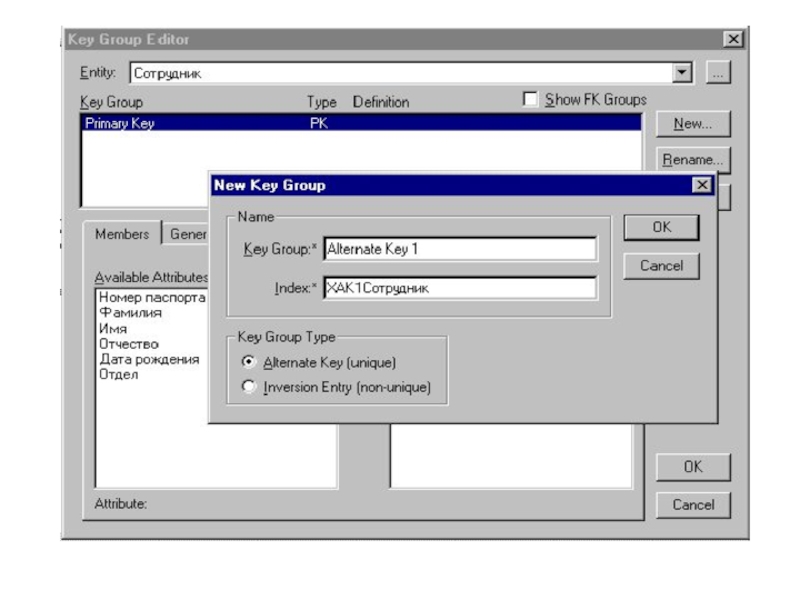
Task: Click the Rename... button
Action: [692, 160]
